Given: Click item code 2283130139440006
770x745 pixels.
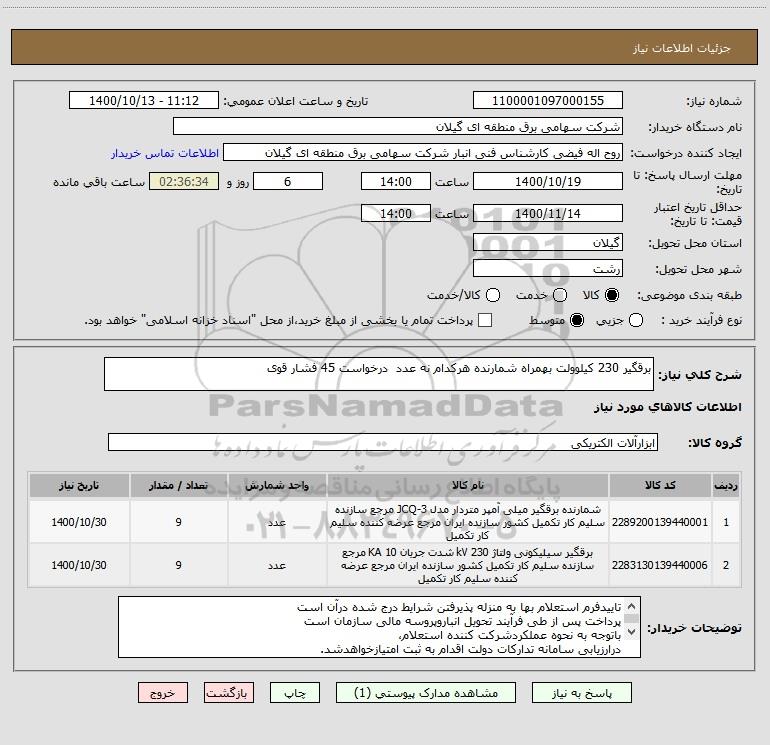Looking at the screenshot, I should (x=660, y=565).
